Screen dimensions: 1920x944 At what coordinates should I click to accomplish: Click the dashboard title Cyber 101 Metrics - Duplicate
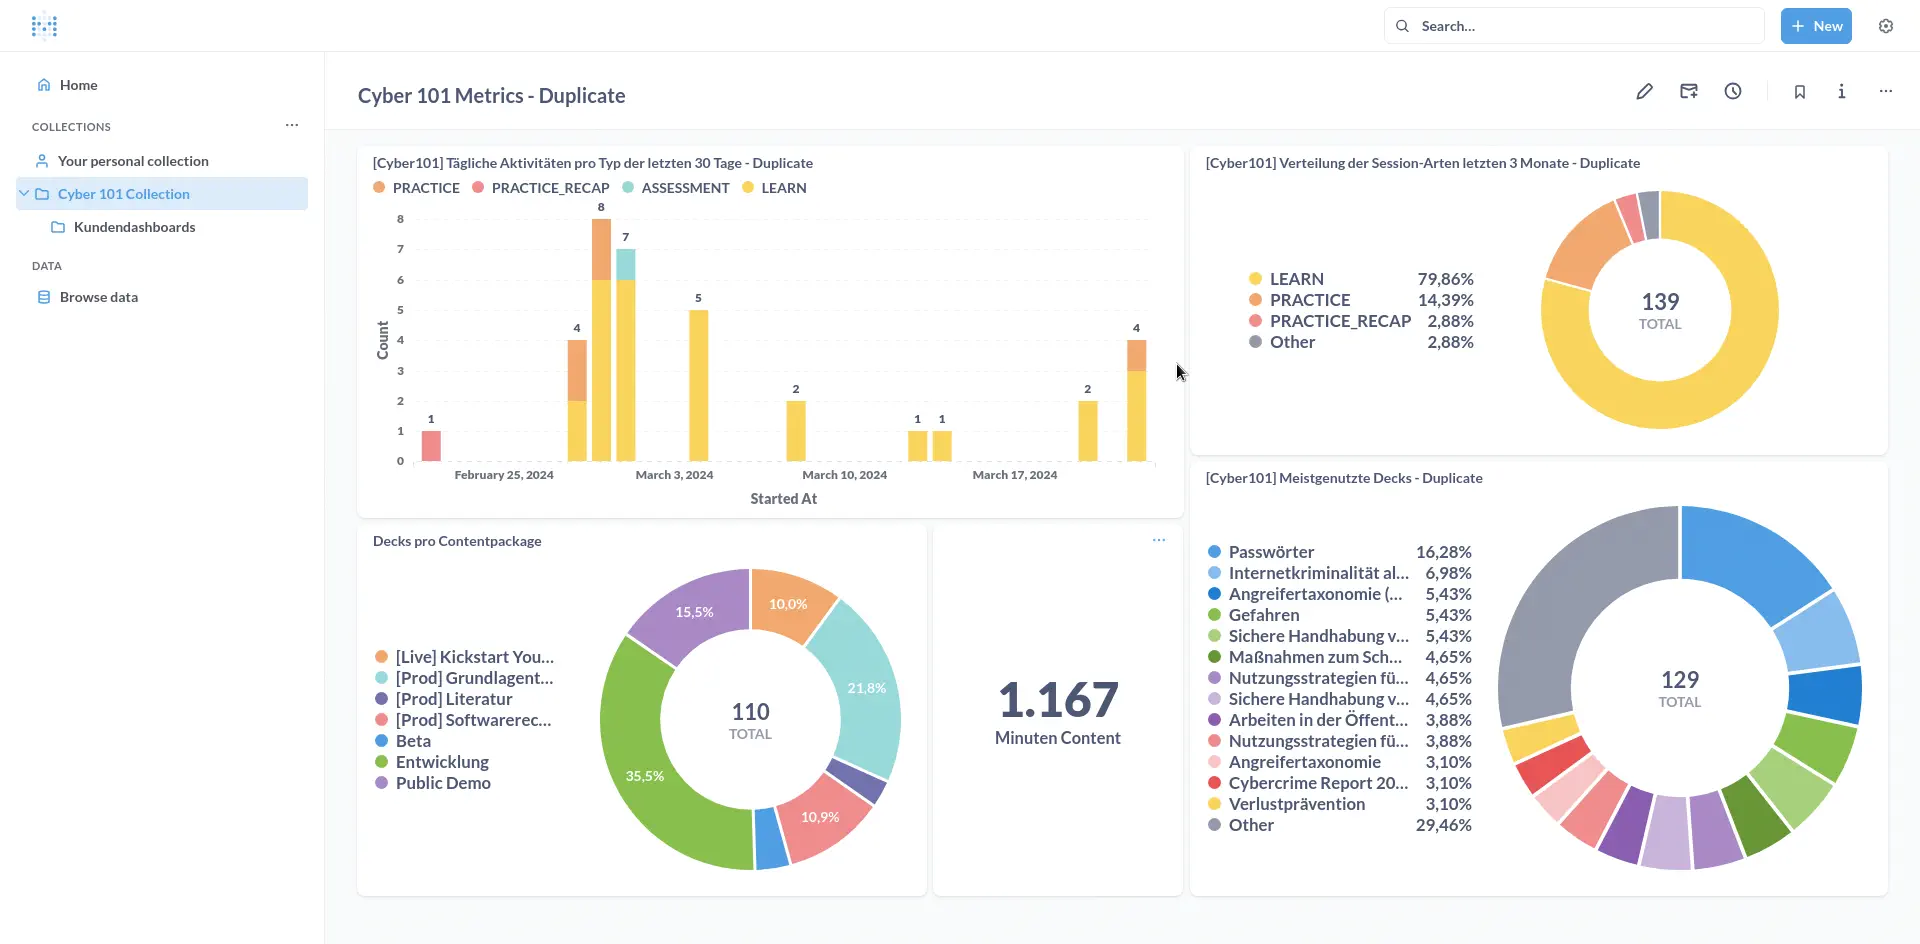[x=492, y=96]
